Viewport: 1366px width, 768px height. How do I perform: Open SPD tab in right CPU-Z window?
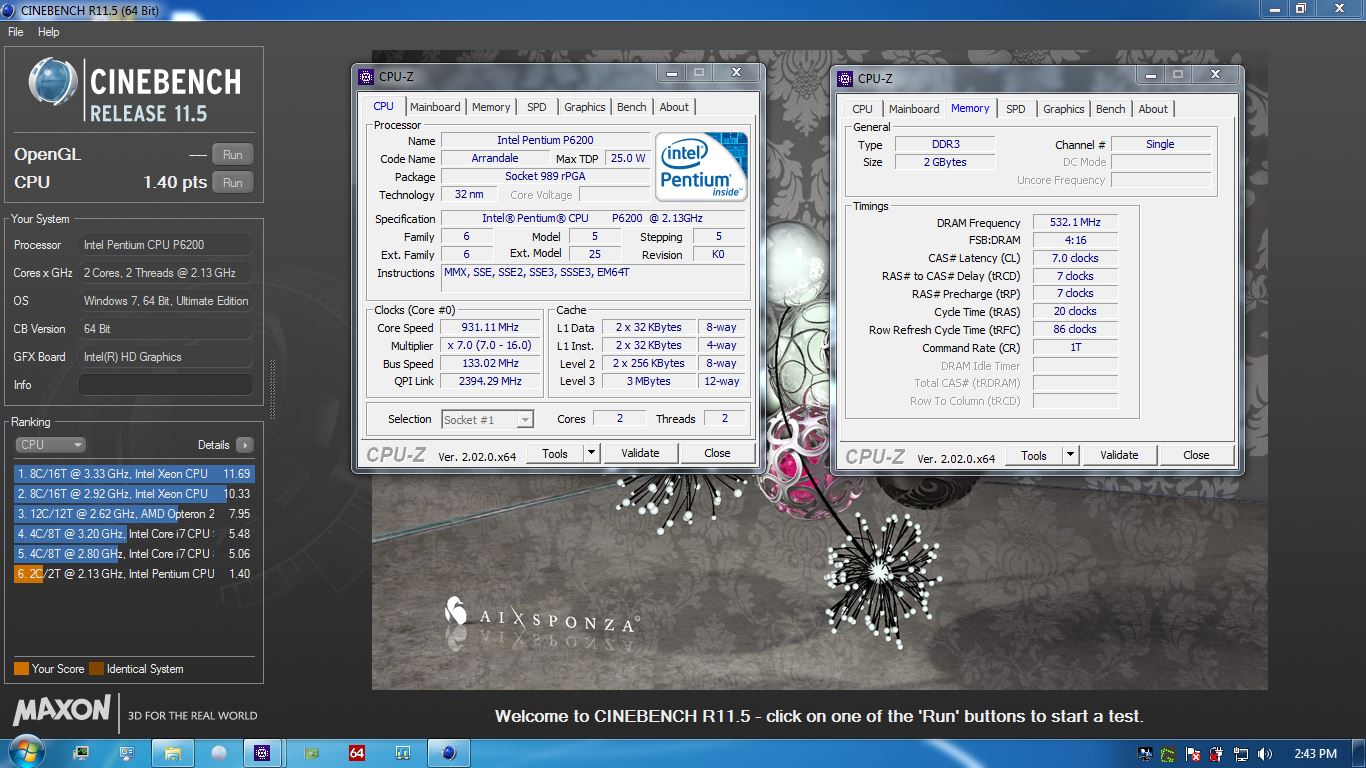1016,109
